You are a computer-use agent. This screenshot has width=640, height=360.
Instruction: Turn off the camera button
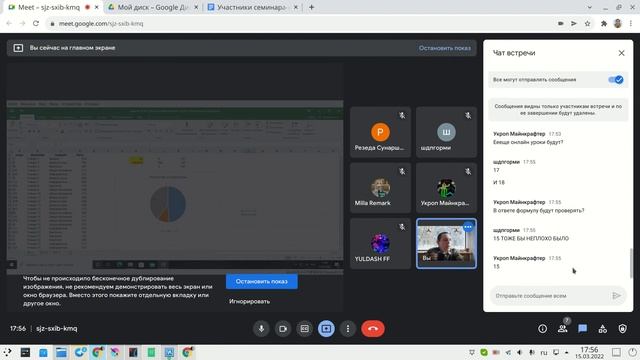[x=283, y=329]
